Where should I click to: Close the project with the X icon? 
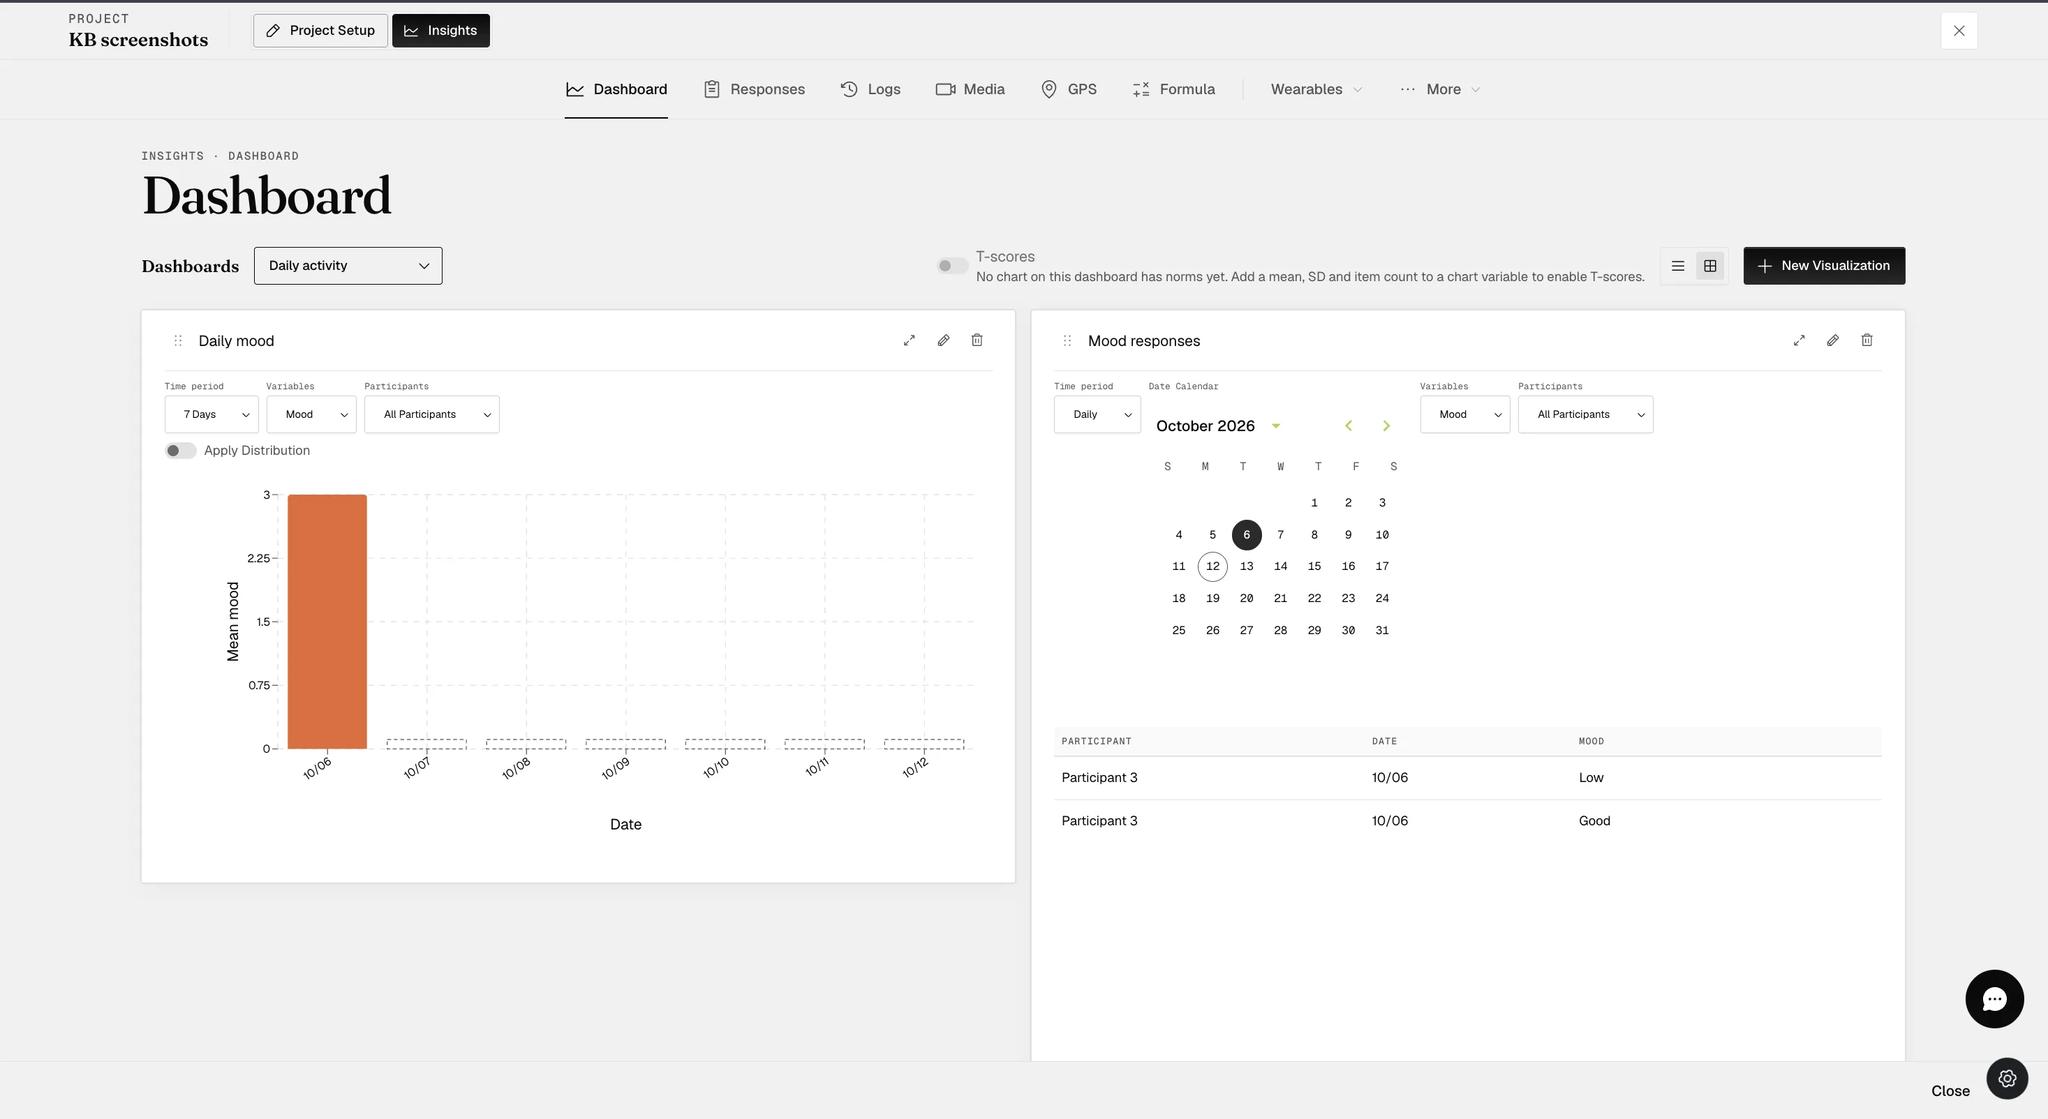pos(1959,31)
